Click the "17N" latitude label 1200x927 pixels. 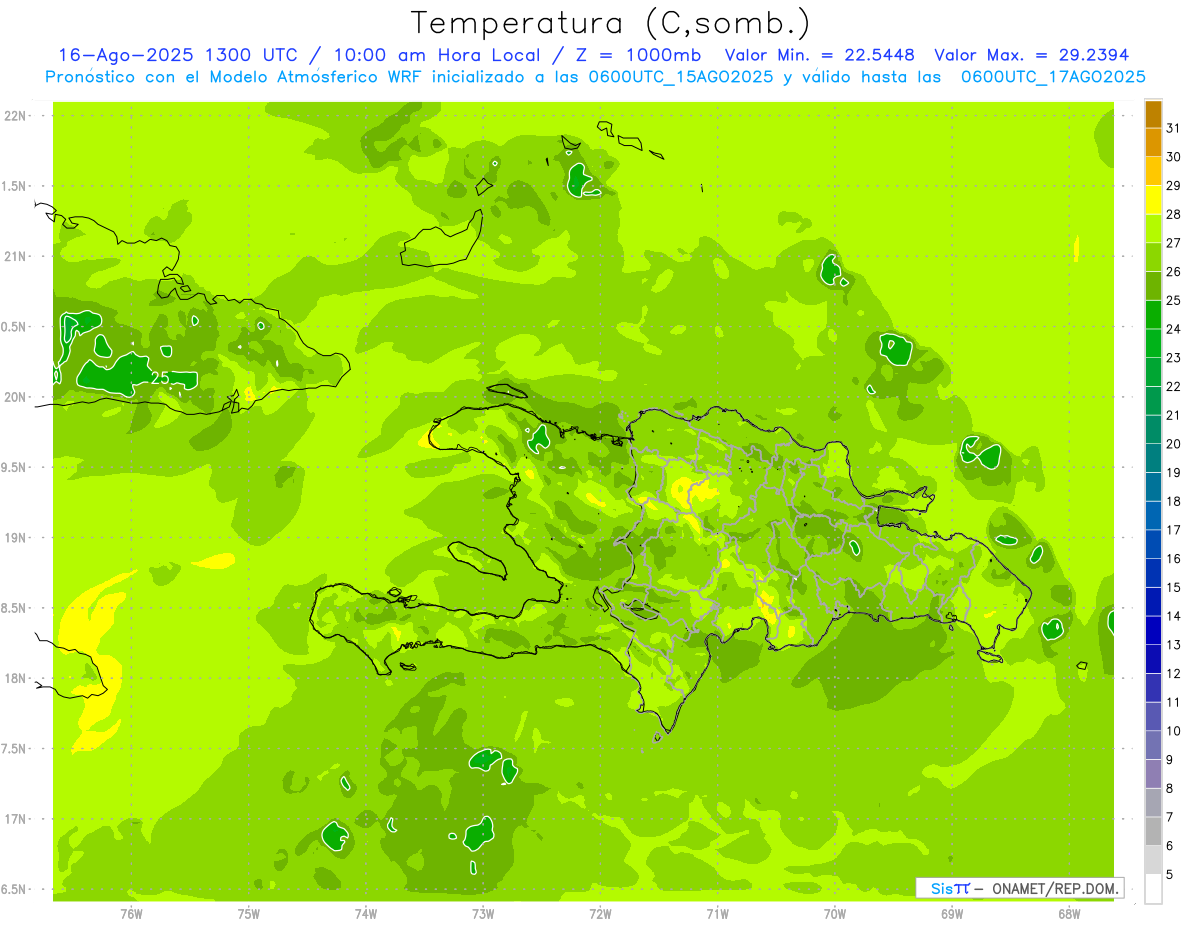(14, 819)
